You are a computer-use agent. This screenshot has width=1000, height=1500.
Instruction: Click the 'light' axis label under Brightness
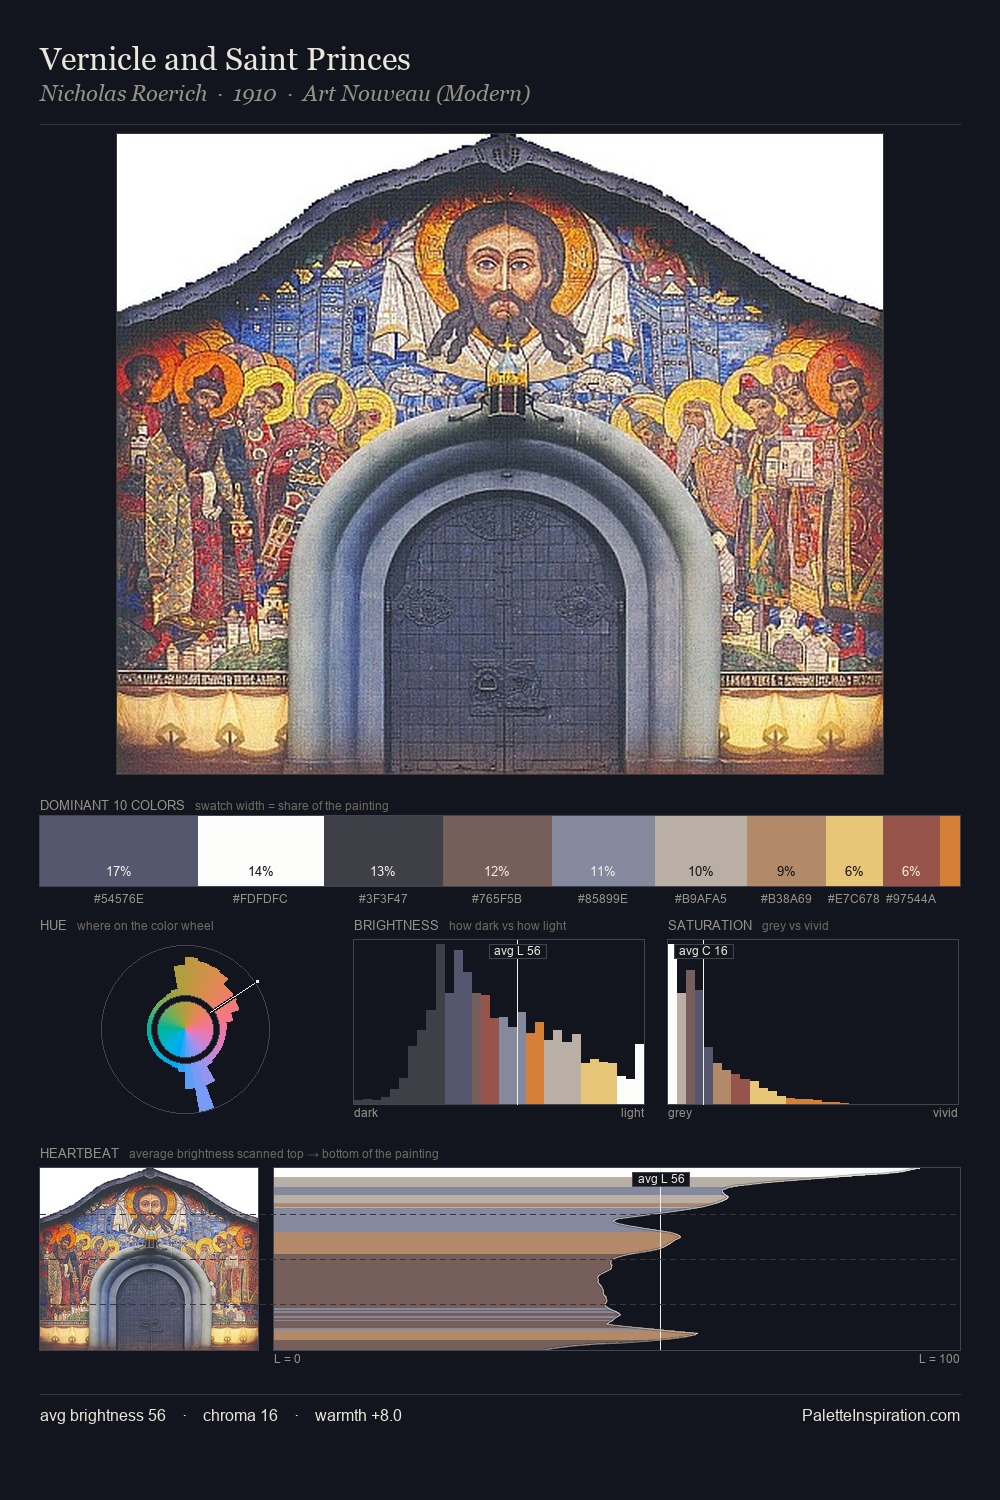[632, 1113]
